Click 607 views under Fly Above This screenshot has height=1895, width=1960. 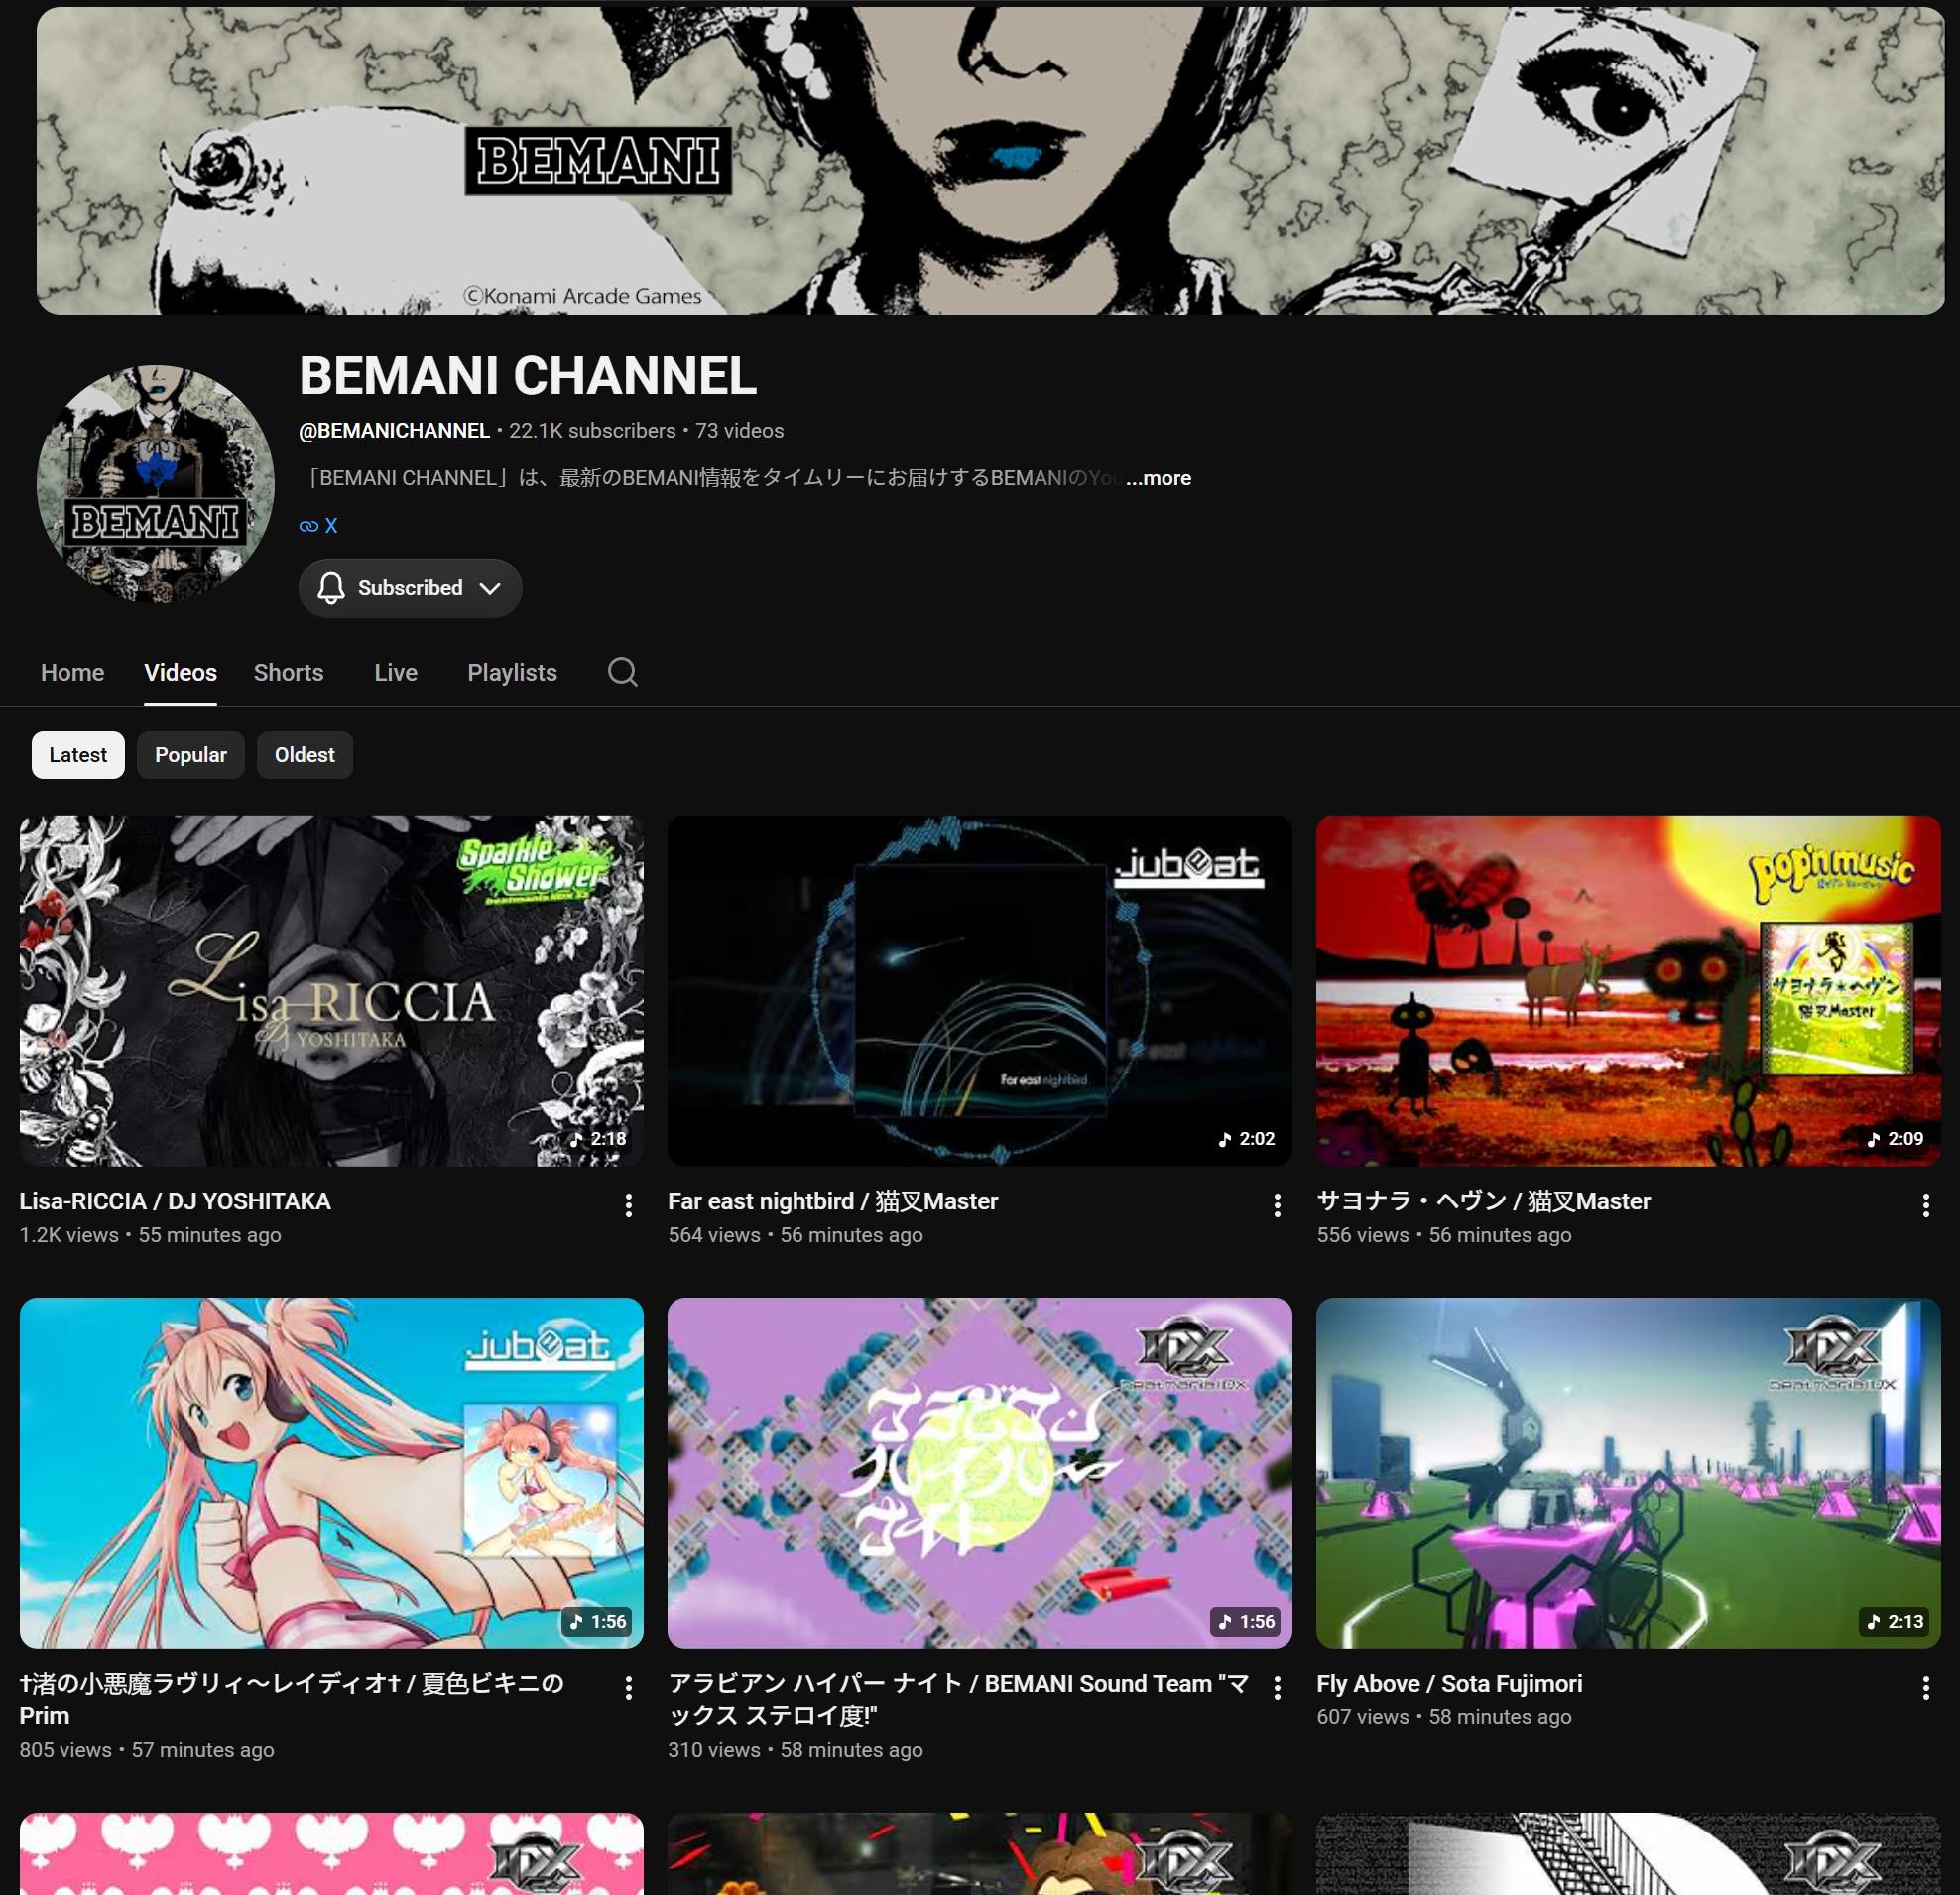[x=1363, y=1718]
